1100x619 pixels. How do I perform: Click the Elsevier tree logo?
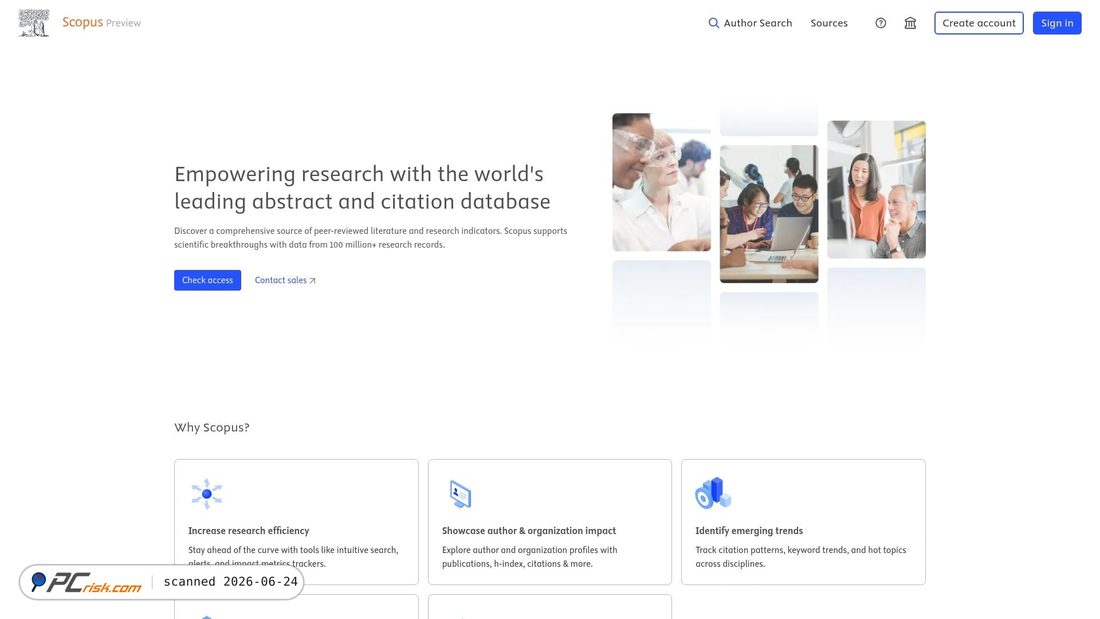(x=34, y=22)
